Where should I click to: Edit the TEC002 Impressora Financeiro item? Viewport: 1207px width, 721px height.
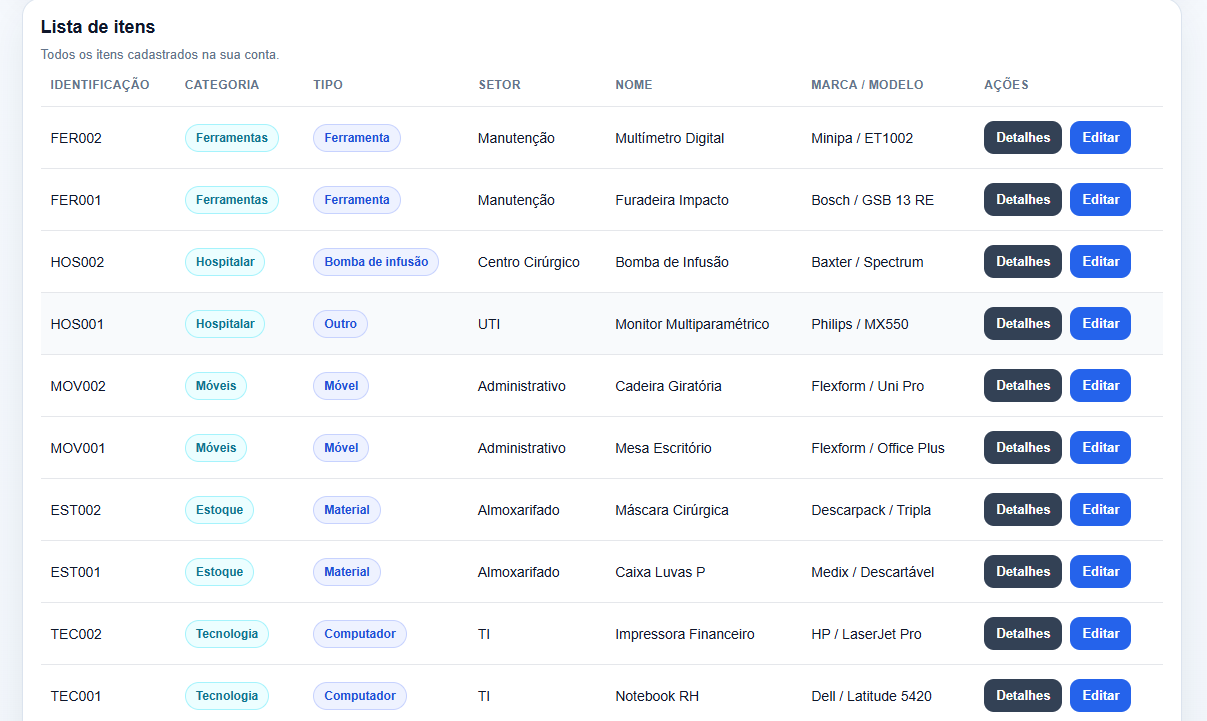[1100, 634]
